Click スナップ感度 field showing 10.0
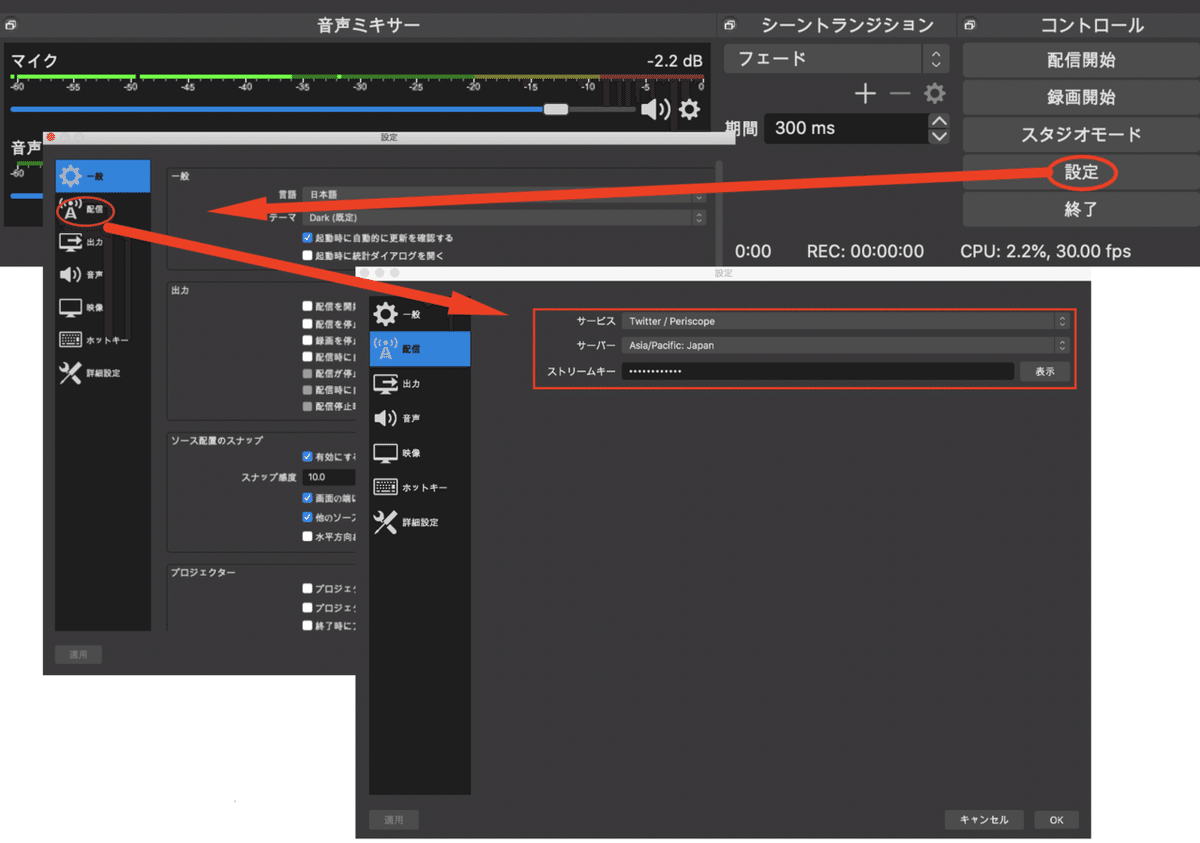Image resolution: width=1200 pixels, height=843 pixels. pyautogui.click(x=329, y=477)
